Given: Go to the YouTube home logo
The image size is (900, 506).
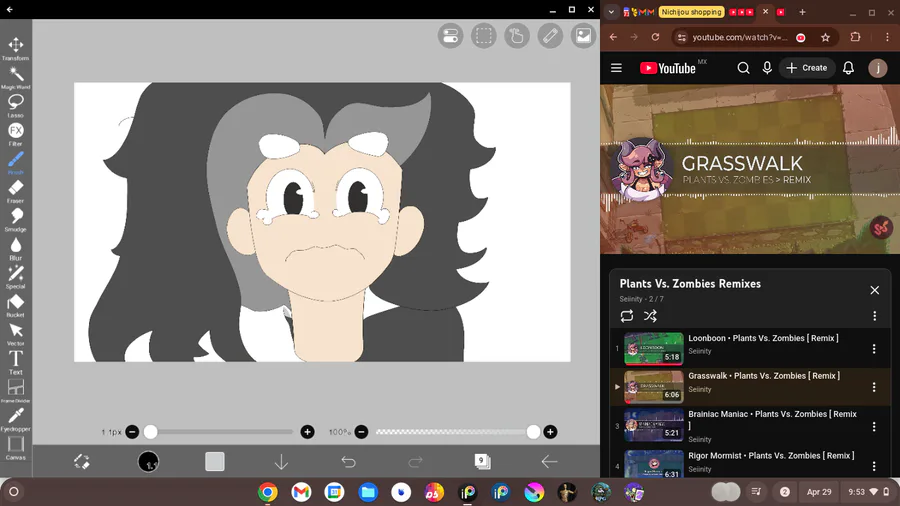Looking at the screenshot, I should [x=668, y=68].
